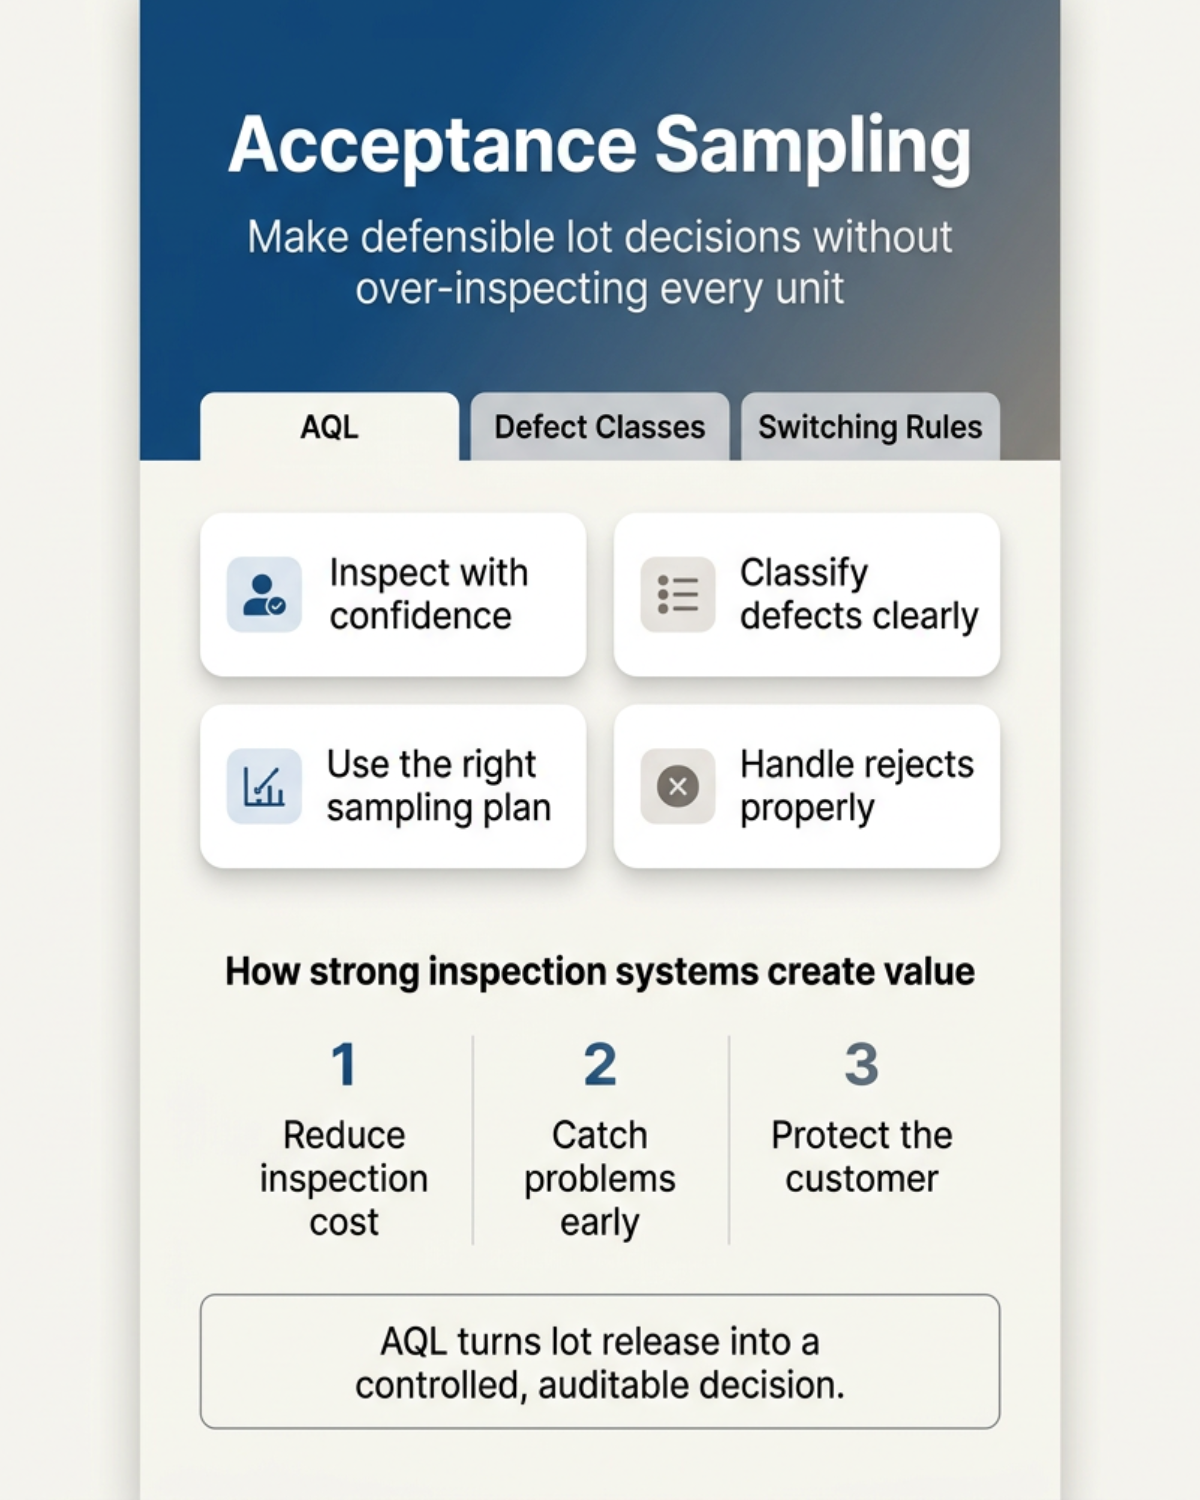Switch to the Defect Classes tab
Screen dimensions: 1200x1500
[600, 427]
